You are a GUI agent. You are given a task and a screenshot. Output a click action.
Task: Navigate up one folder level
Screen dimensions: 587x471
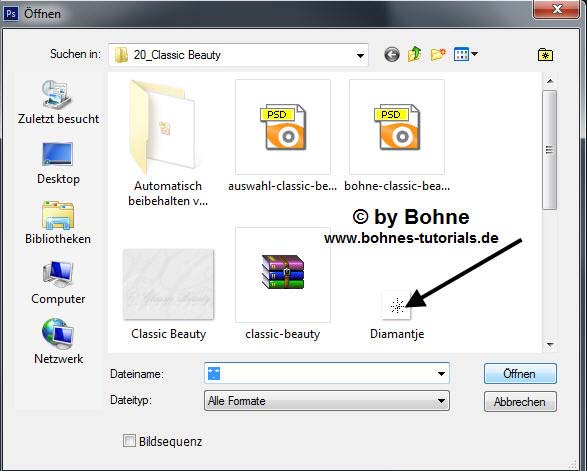pyautogui.click(x=414, y=54)
